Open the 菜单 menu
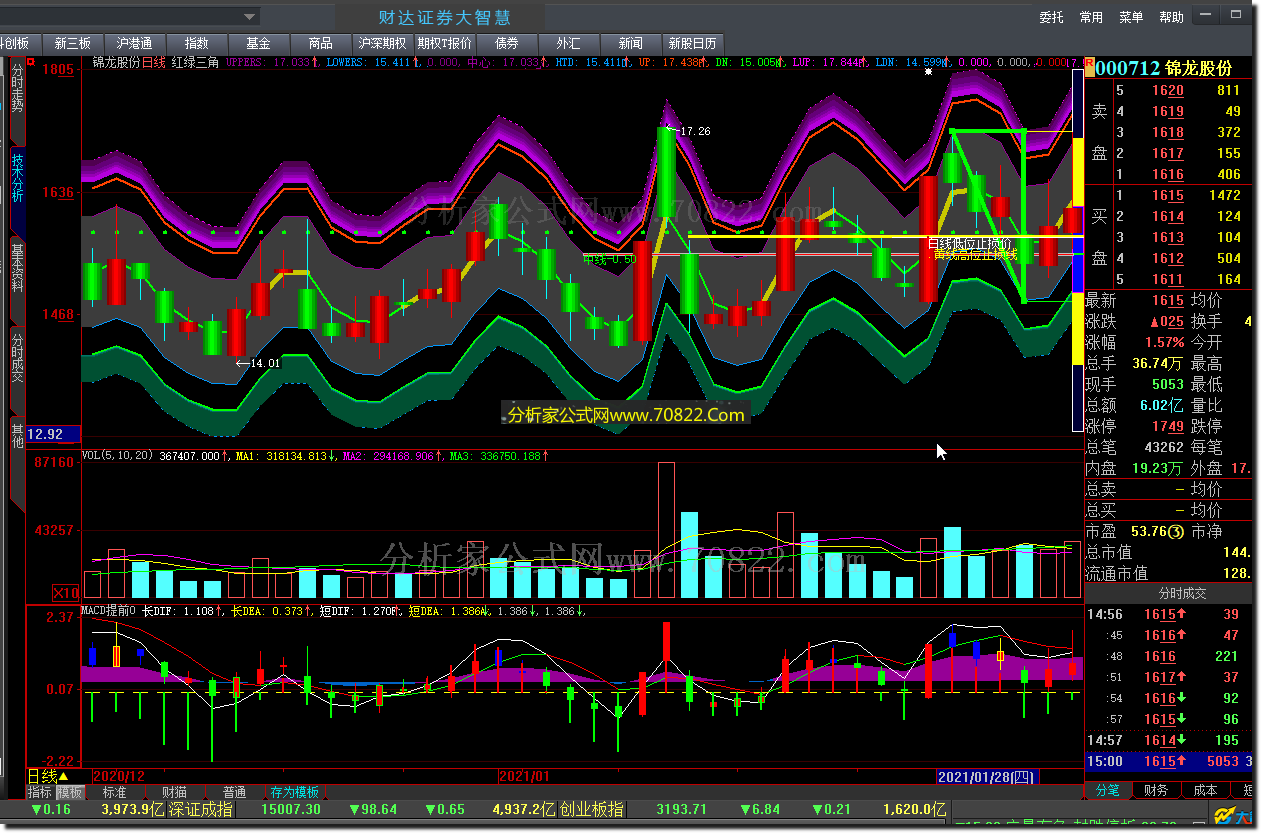1262x833 pixels. (1131, 17)
